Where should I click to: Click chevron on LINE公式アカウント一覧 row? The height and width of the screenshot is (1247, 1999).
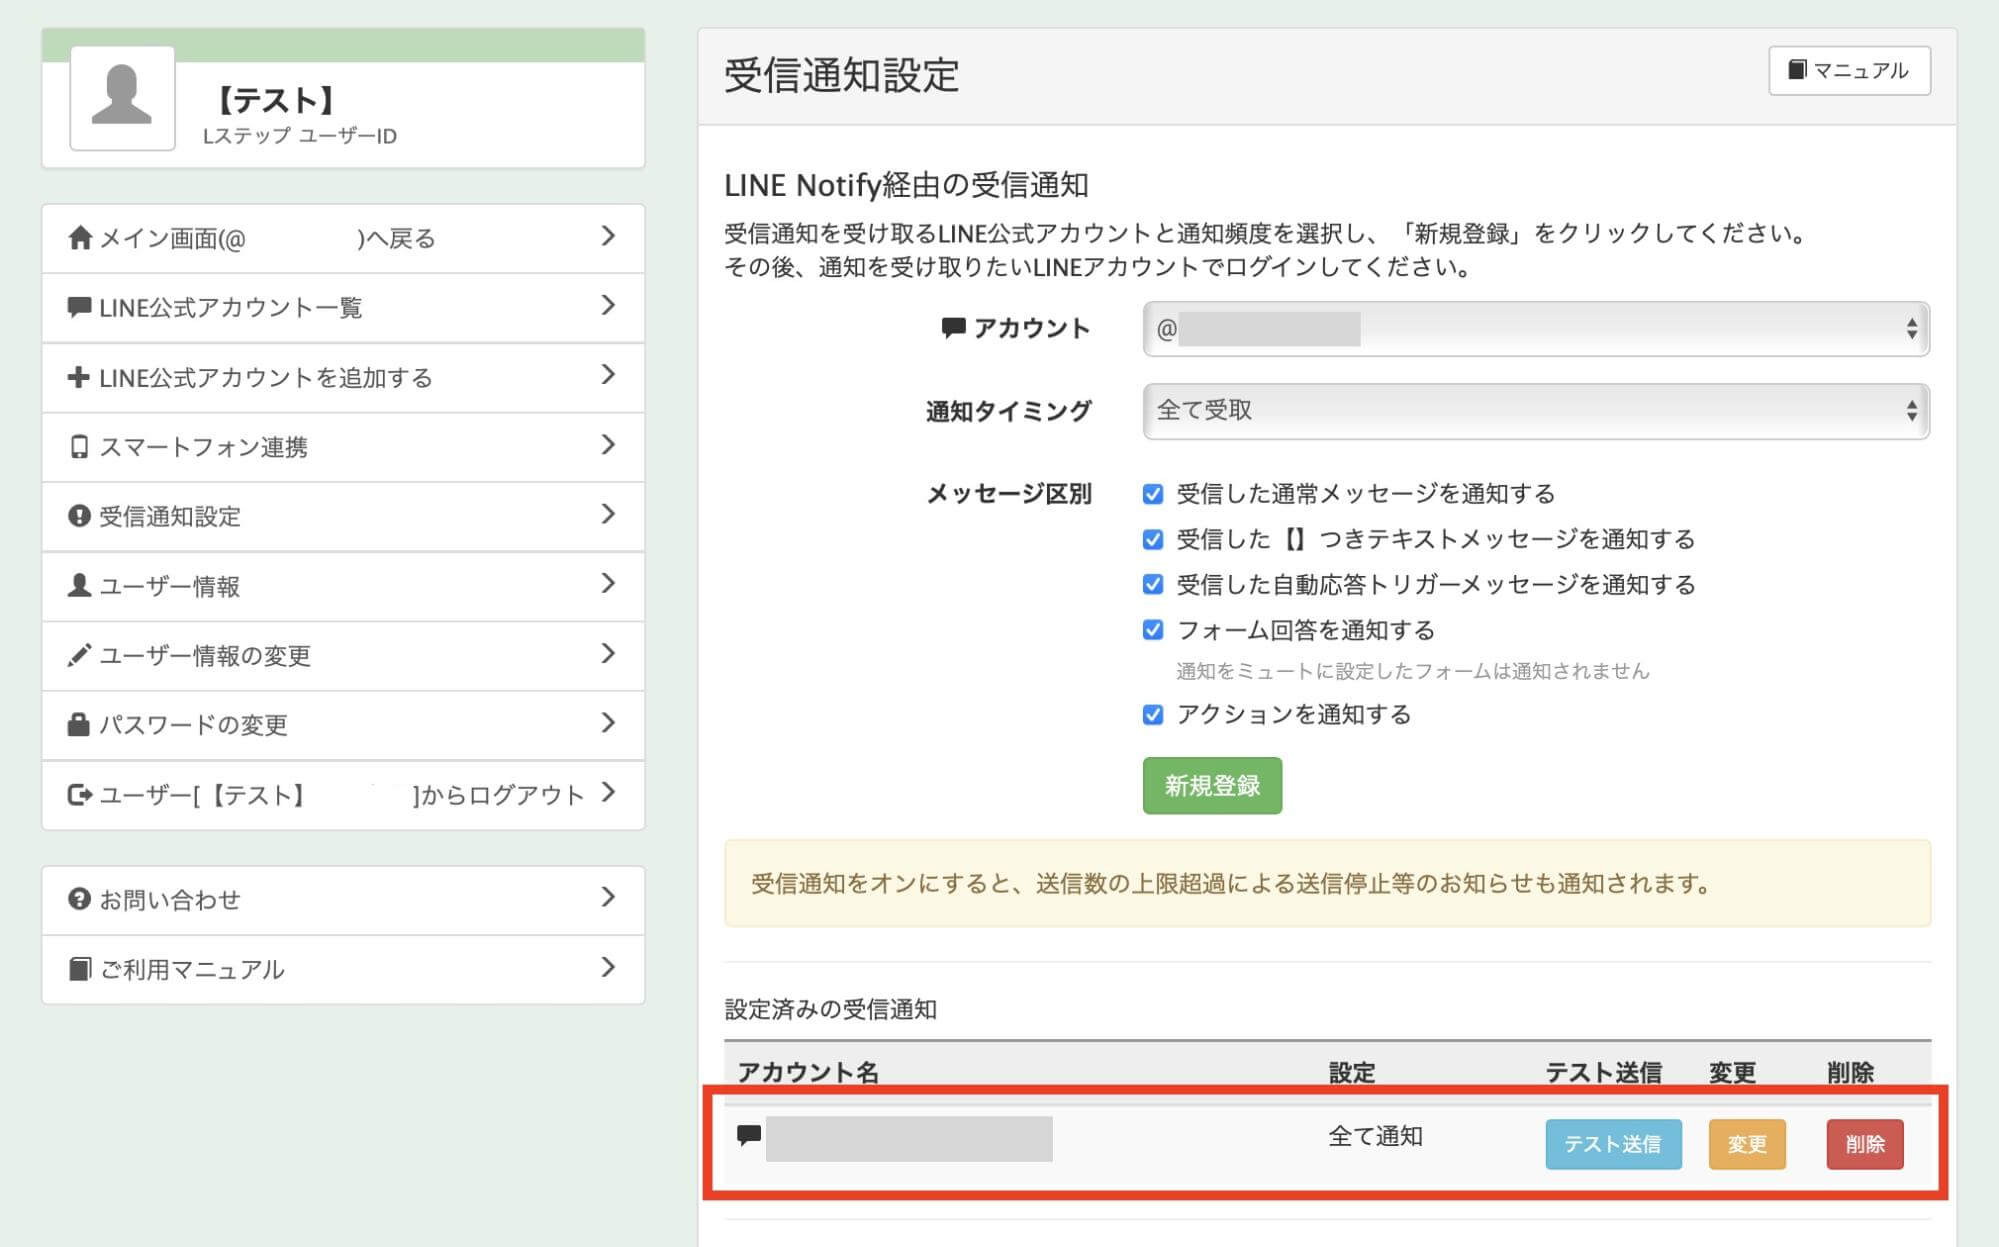click(x=608, y=305)
